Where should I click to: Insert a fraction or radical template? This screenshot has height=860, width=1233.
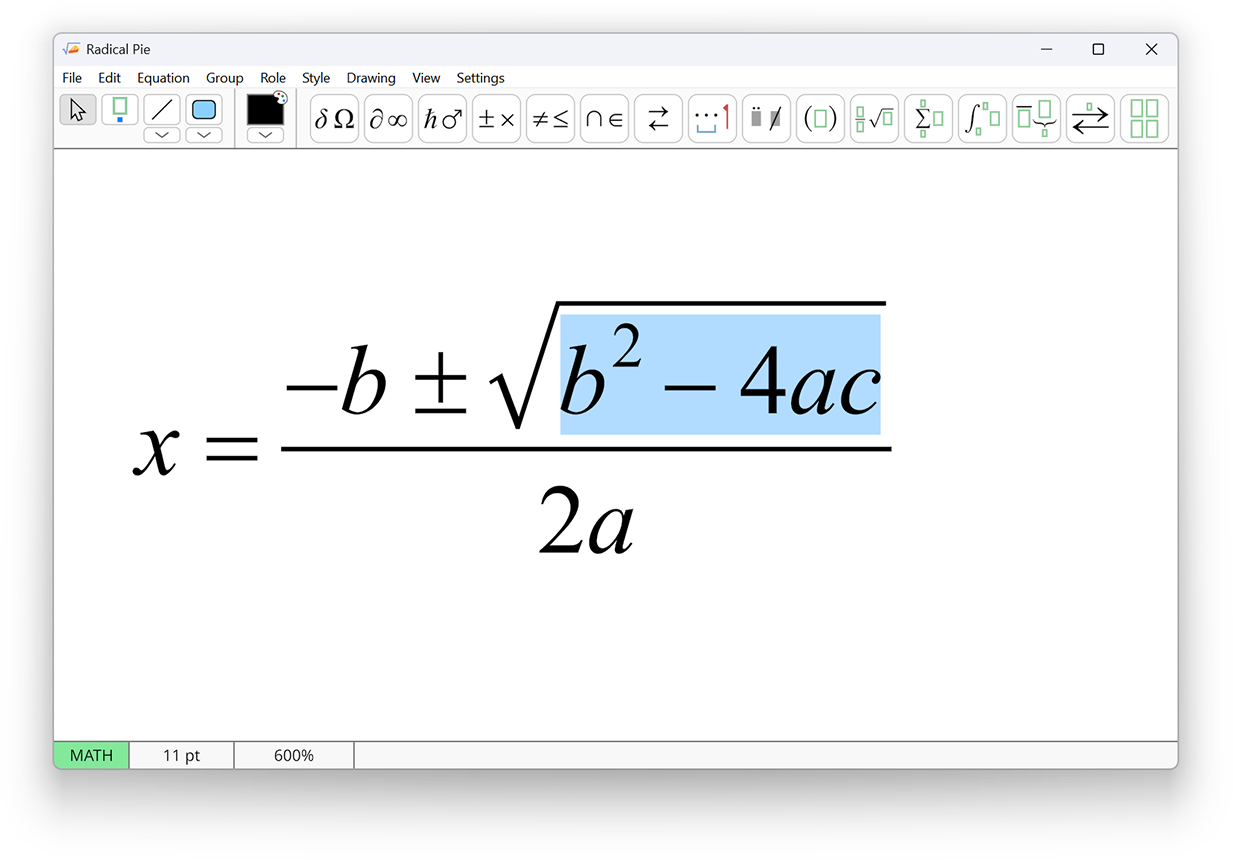[x=874, y=118]
